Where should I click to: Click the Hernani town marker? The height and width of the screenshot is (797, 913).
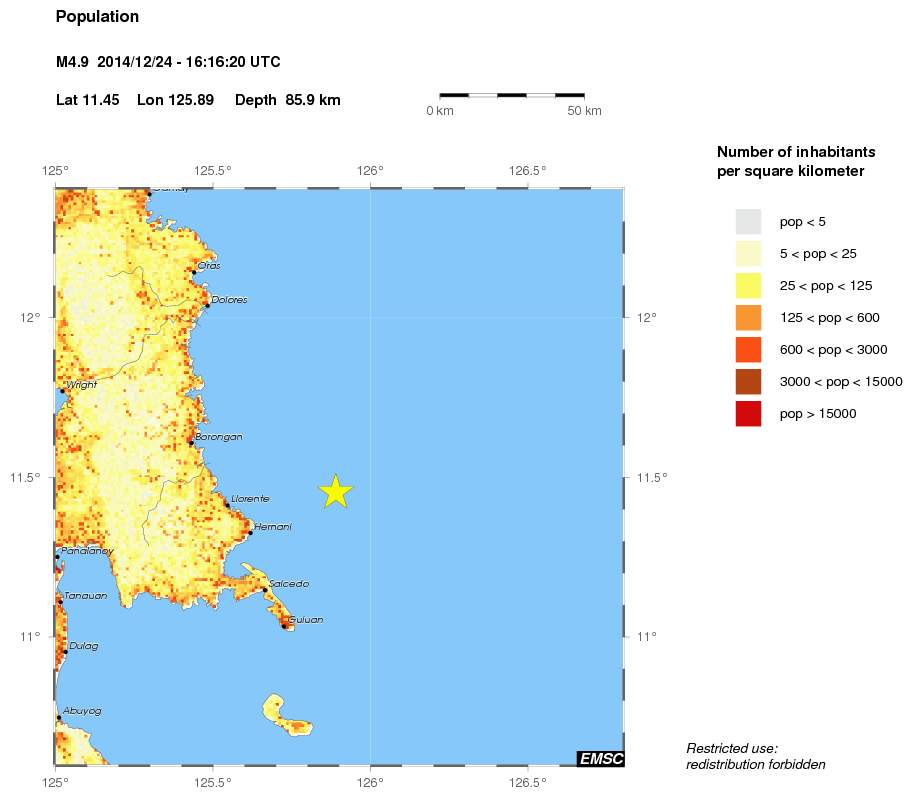(x=249, y=532)
